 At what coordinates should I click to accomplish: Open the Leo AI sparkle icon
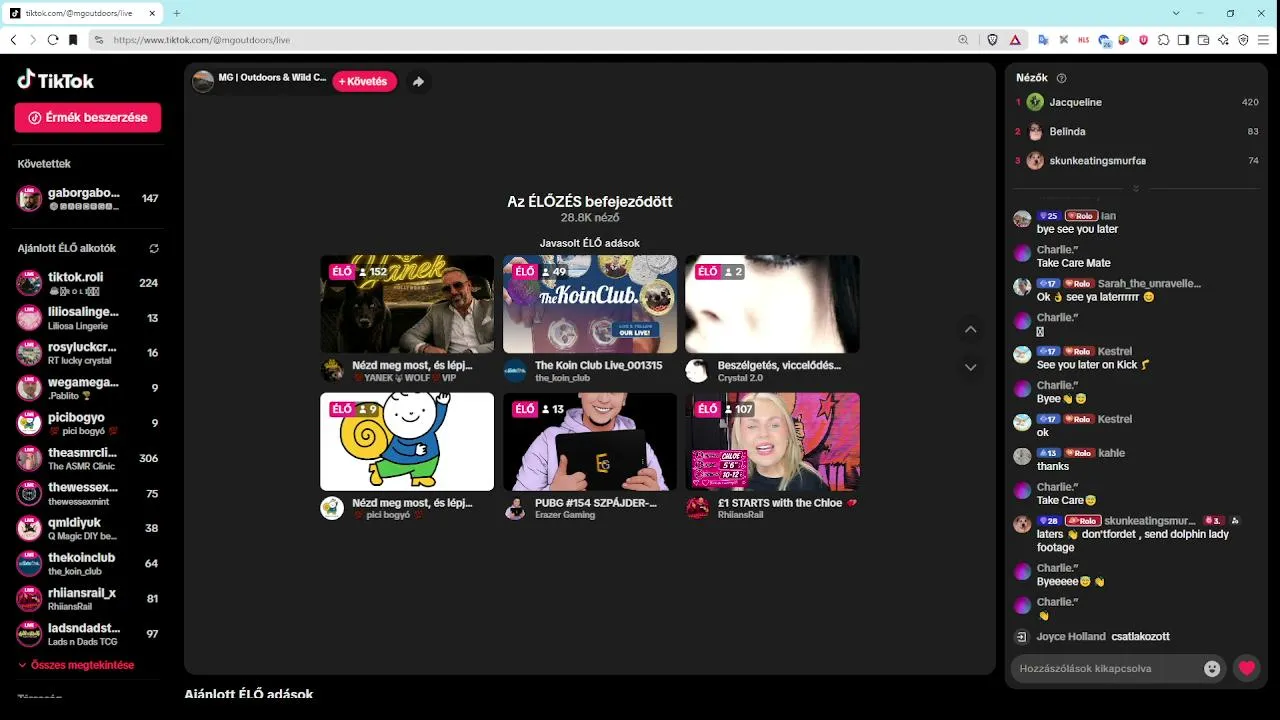(x=1223, y=40)
